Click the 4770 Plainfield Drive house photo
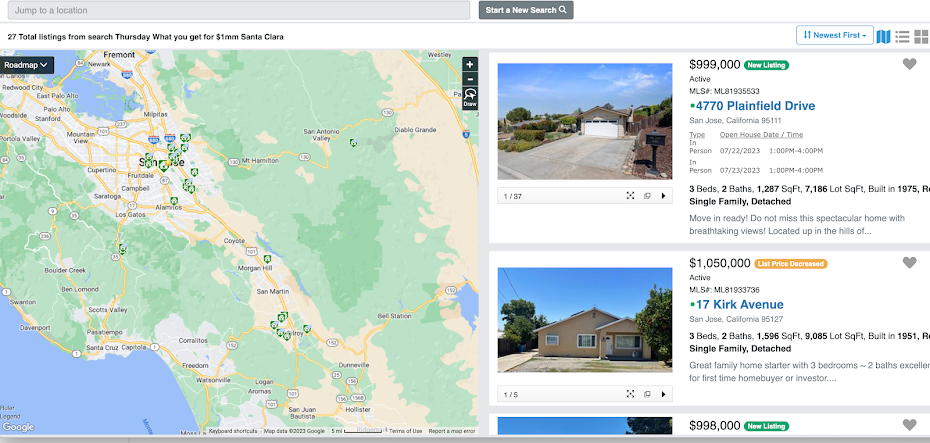The image size is (930, 443). coord(585,122)
